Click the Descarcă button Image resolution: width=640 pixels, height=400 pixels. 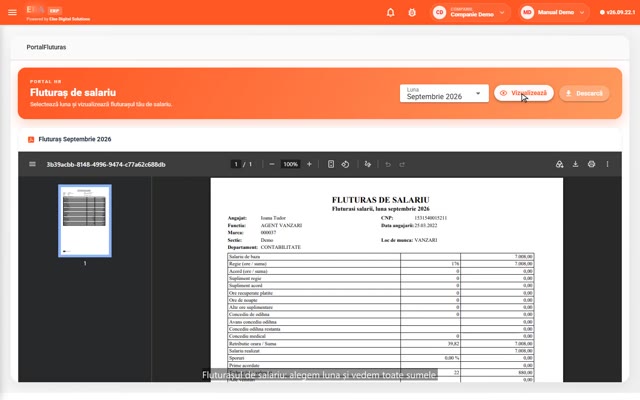[584, 93]
